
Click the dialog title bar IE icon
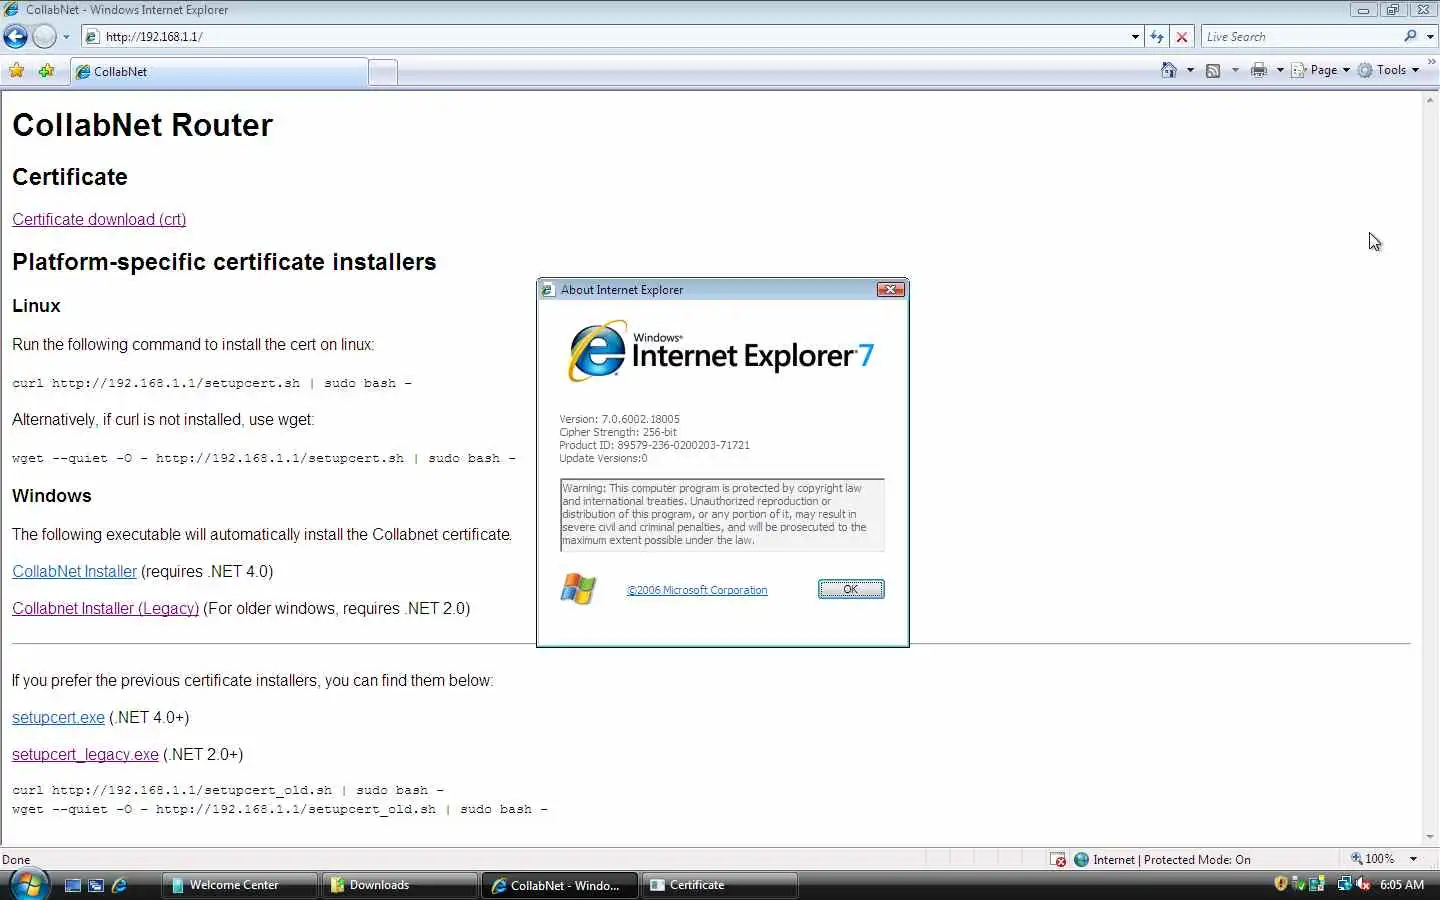548,290
